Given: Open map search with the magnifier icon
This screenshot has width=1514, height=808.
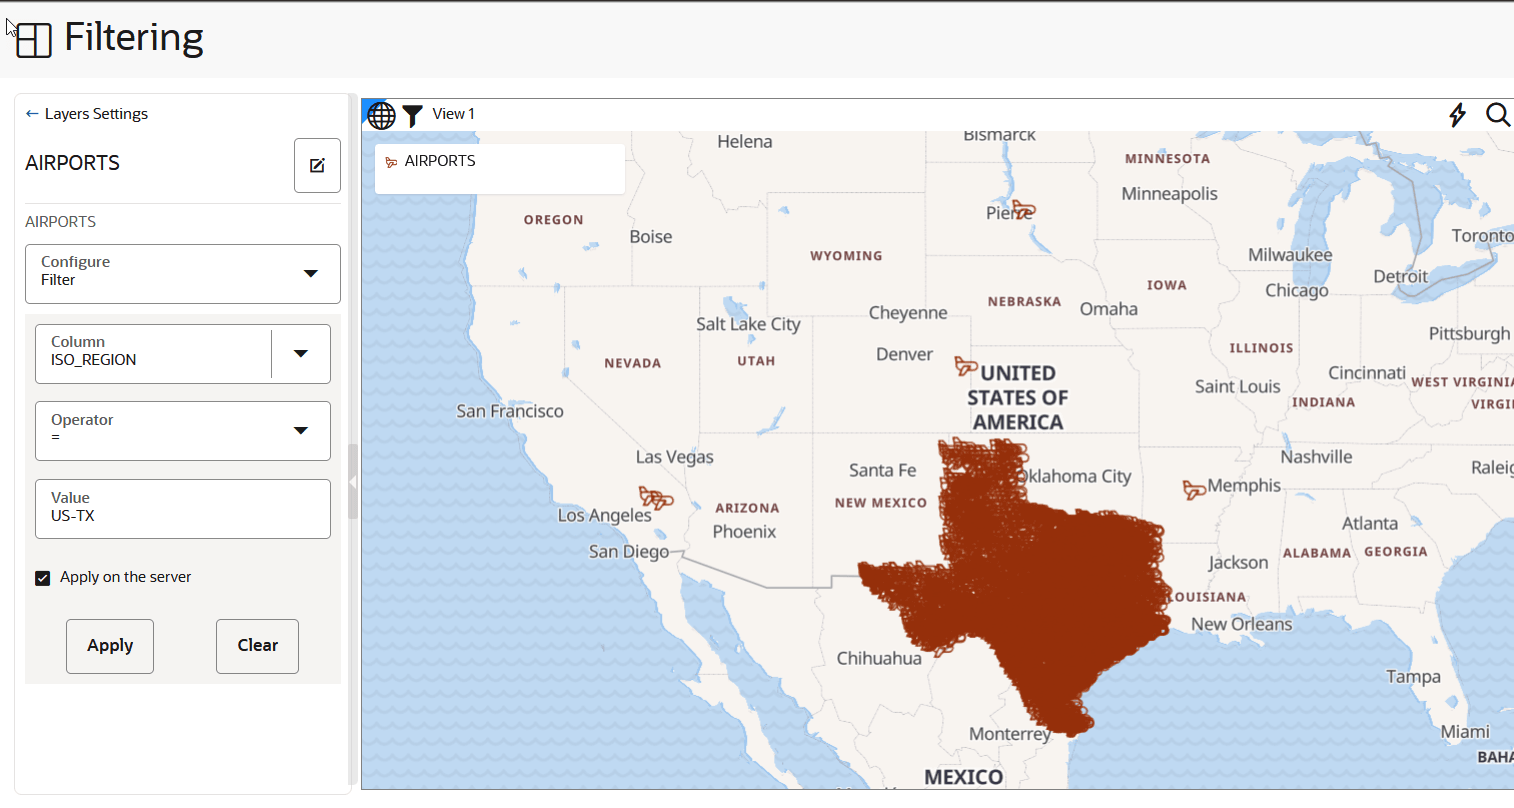Looking at the screenshot, I should click(1498, 115).
